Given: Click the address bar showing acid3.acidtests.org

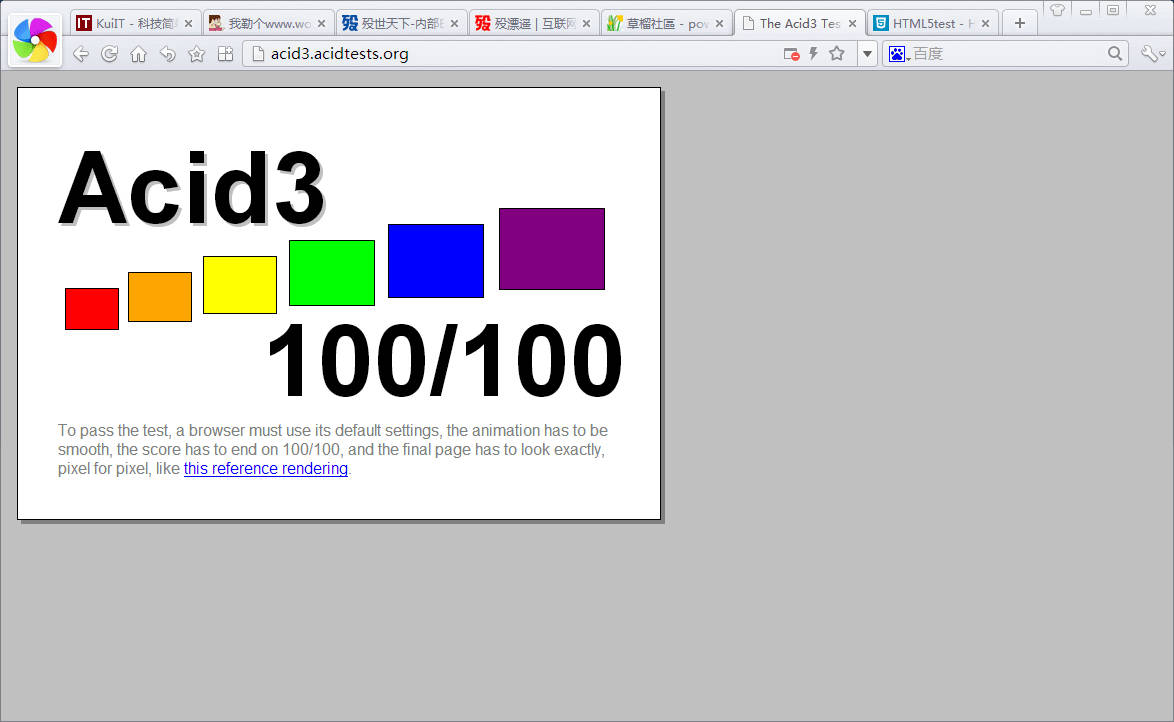Looking at the screenshot, I should tap(550, 54).
